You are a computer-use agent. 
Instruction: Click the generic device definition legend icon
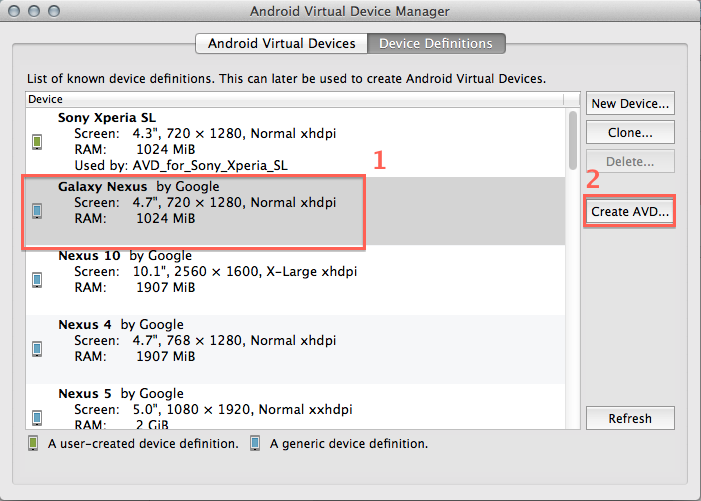click(255, 443)
